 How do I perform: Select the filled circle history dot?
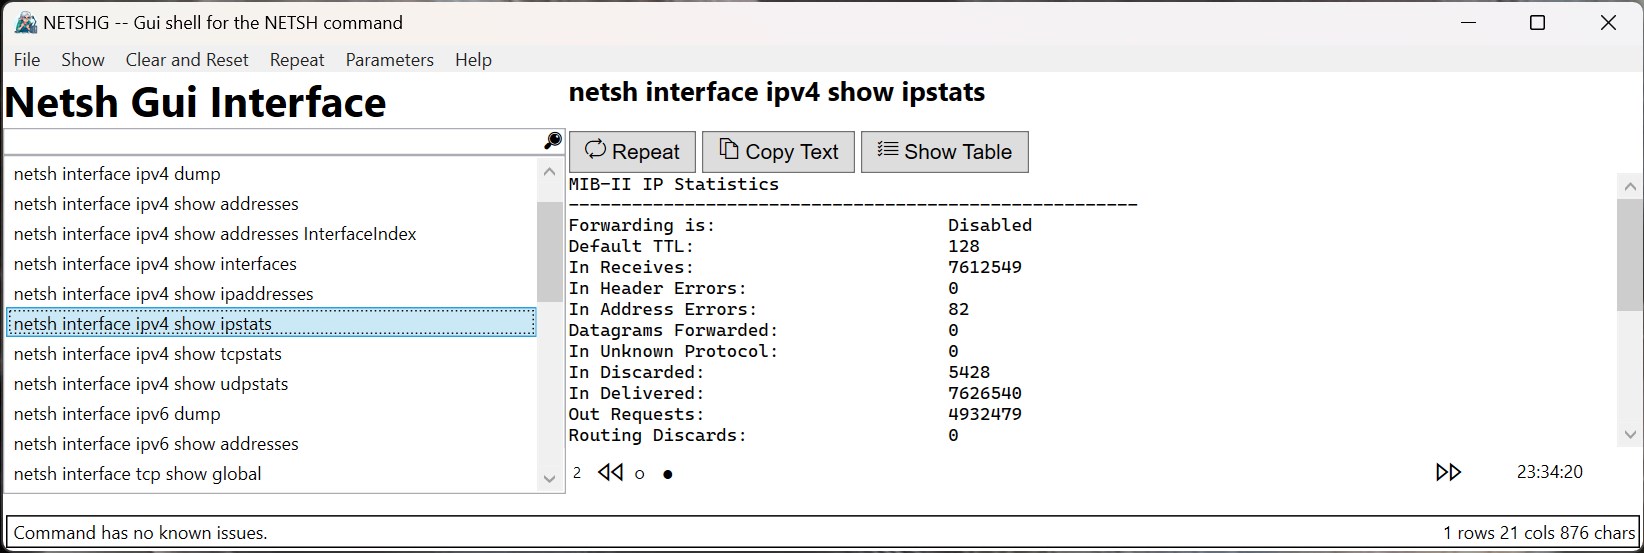(x=668, y=474)
